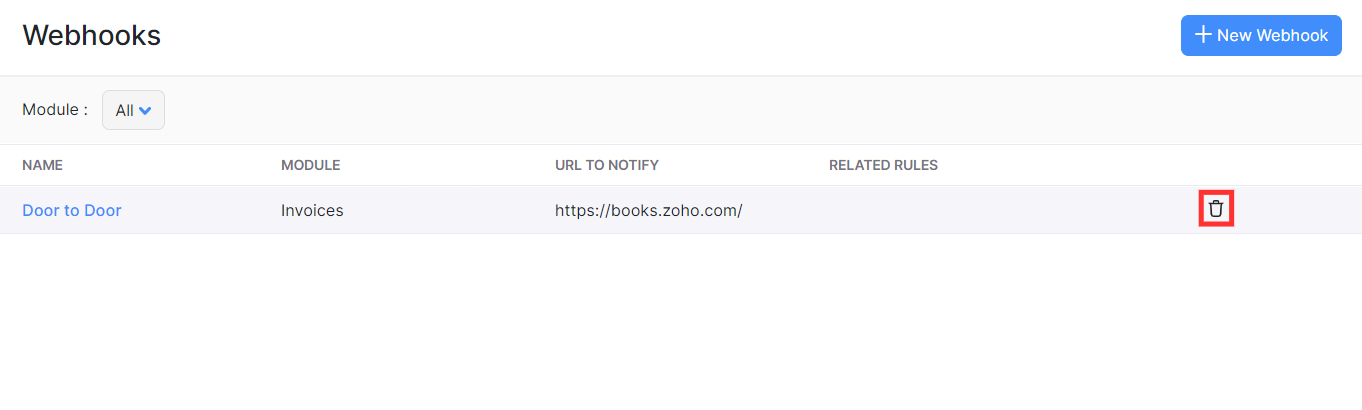Click the plus icon on New Webhook
The height and width of the screenshot is (410, 1362).
1203,35
